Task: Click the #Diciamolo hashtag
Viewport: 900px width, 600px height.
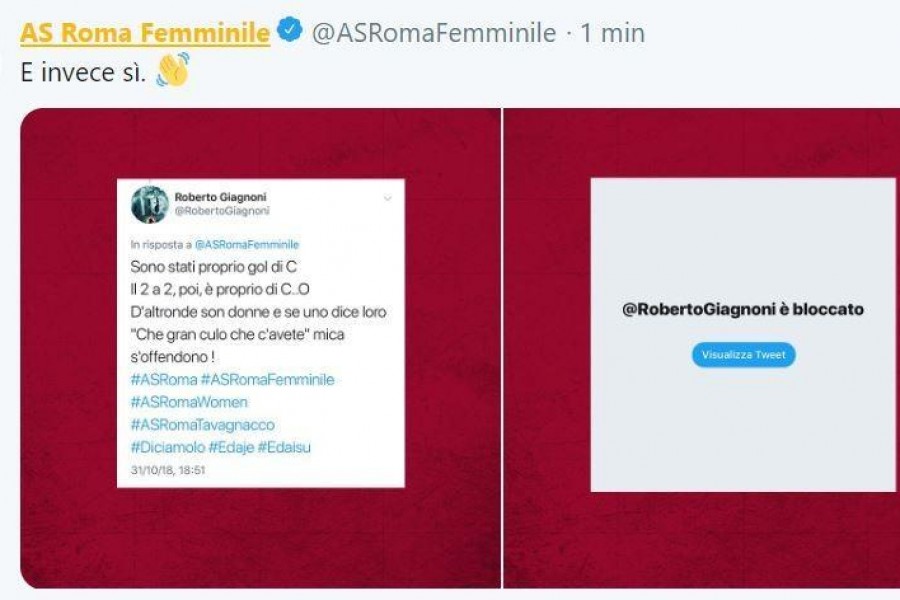Action: (168, 447)
